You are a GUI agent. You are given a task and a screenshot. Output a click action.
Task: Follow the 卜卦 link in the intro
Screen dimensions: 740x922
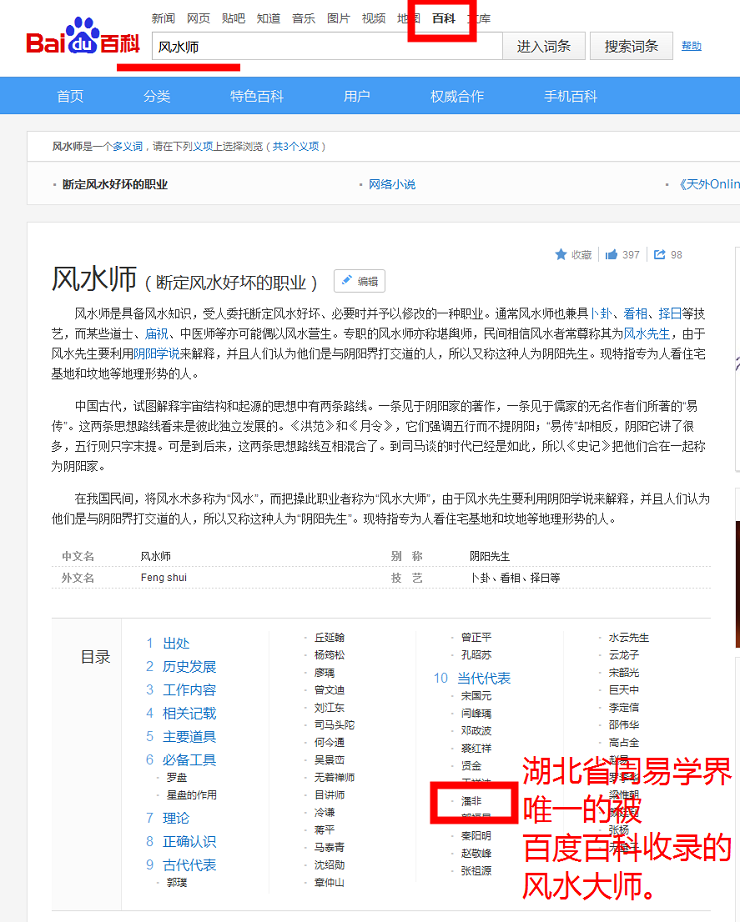click(x=601, y=313)
